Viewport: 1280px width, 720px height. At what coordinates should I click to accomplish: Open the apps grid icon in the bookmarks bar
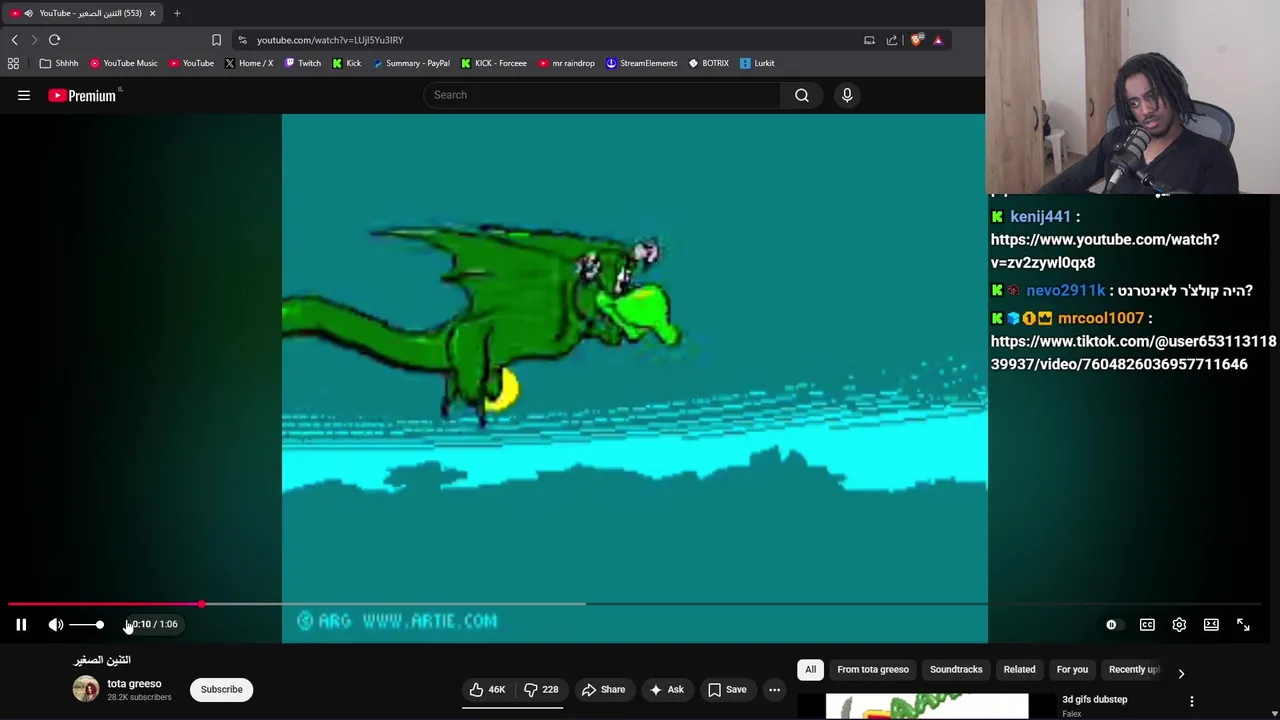(13, 63)
